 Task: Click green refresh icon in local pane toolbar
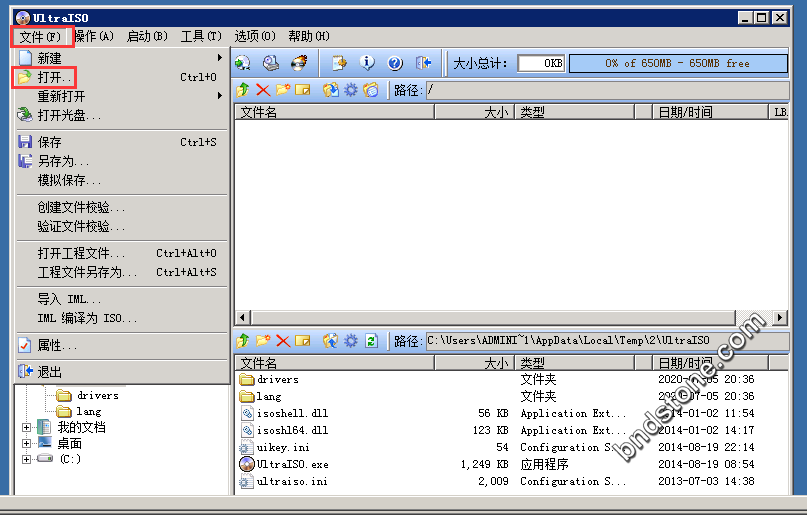tap(371, 341)
